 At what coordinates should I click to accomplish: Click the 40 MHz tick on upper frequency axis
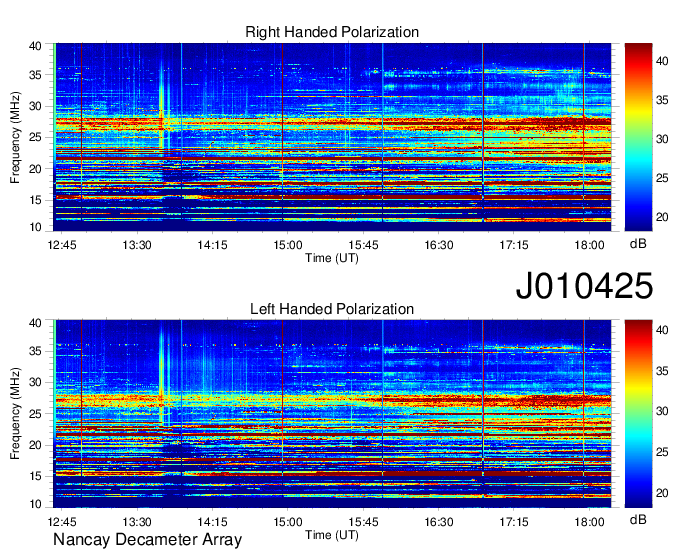pos(36,46)
